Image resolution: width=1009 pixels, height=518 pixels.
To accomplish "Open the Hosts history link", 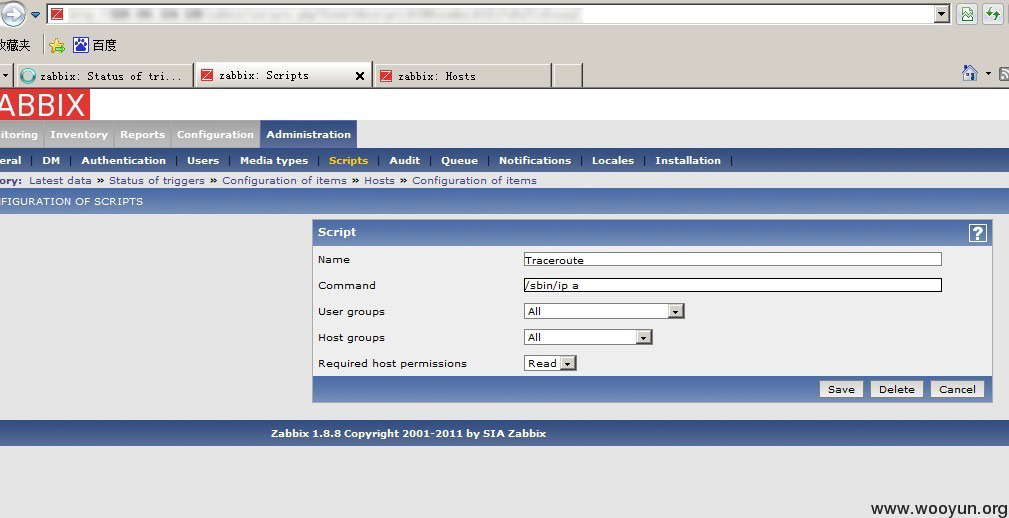I will pos(379,180).
